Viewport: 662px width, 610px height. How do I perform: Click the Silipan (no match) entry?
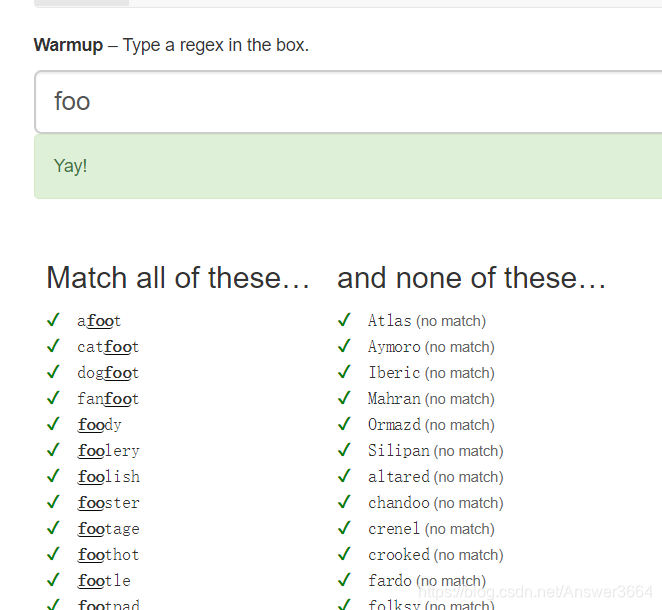point(436,451)
